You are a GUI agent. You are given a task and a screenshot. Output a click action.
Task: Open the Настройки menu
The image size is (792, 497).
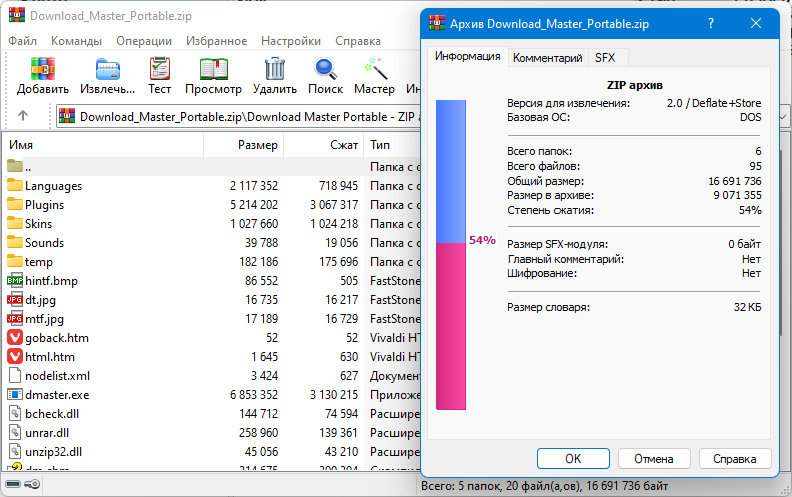pyautogui.click(x=291, y=41)
